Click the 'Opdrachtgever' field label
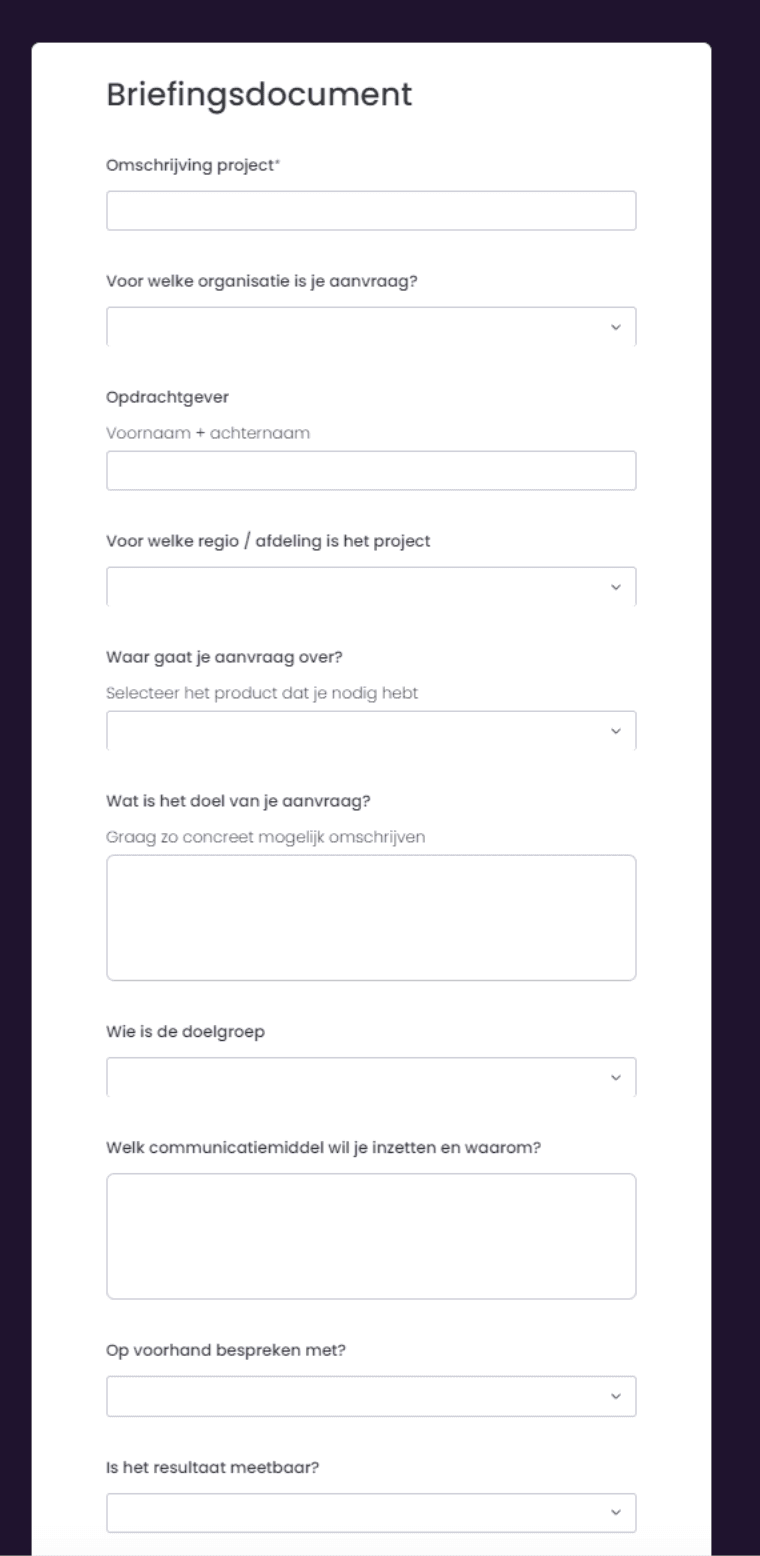 pyautogui.click(x=167, y=397)
